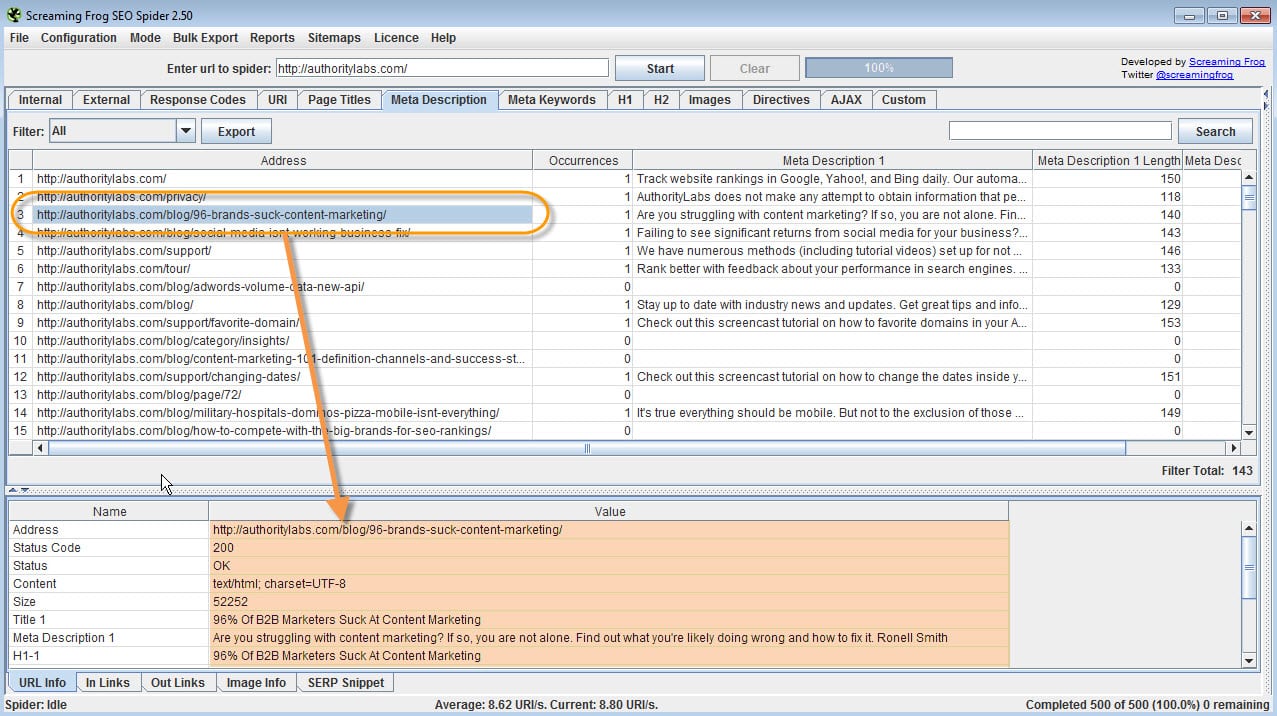
Task: Sort by the Occurrences column header
Action: [x=583, y=160]
